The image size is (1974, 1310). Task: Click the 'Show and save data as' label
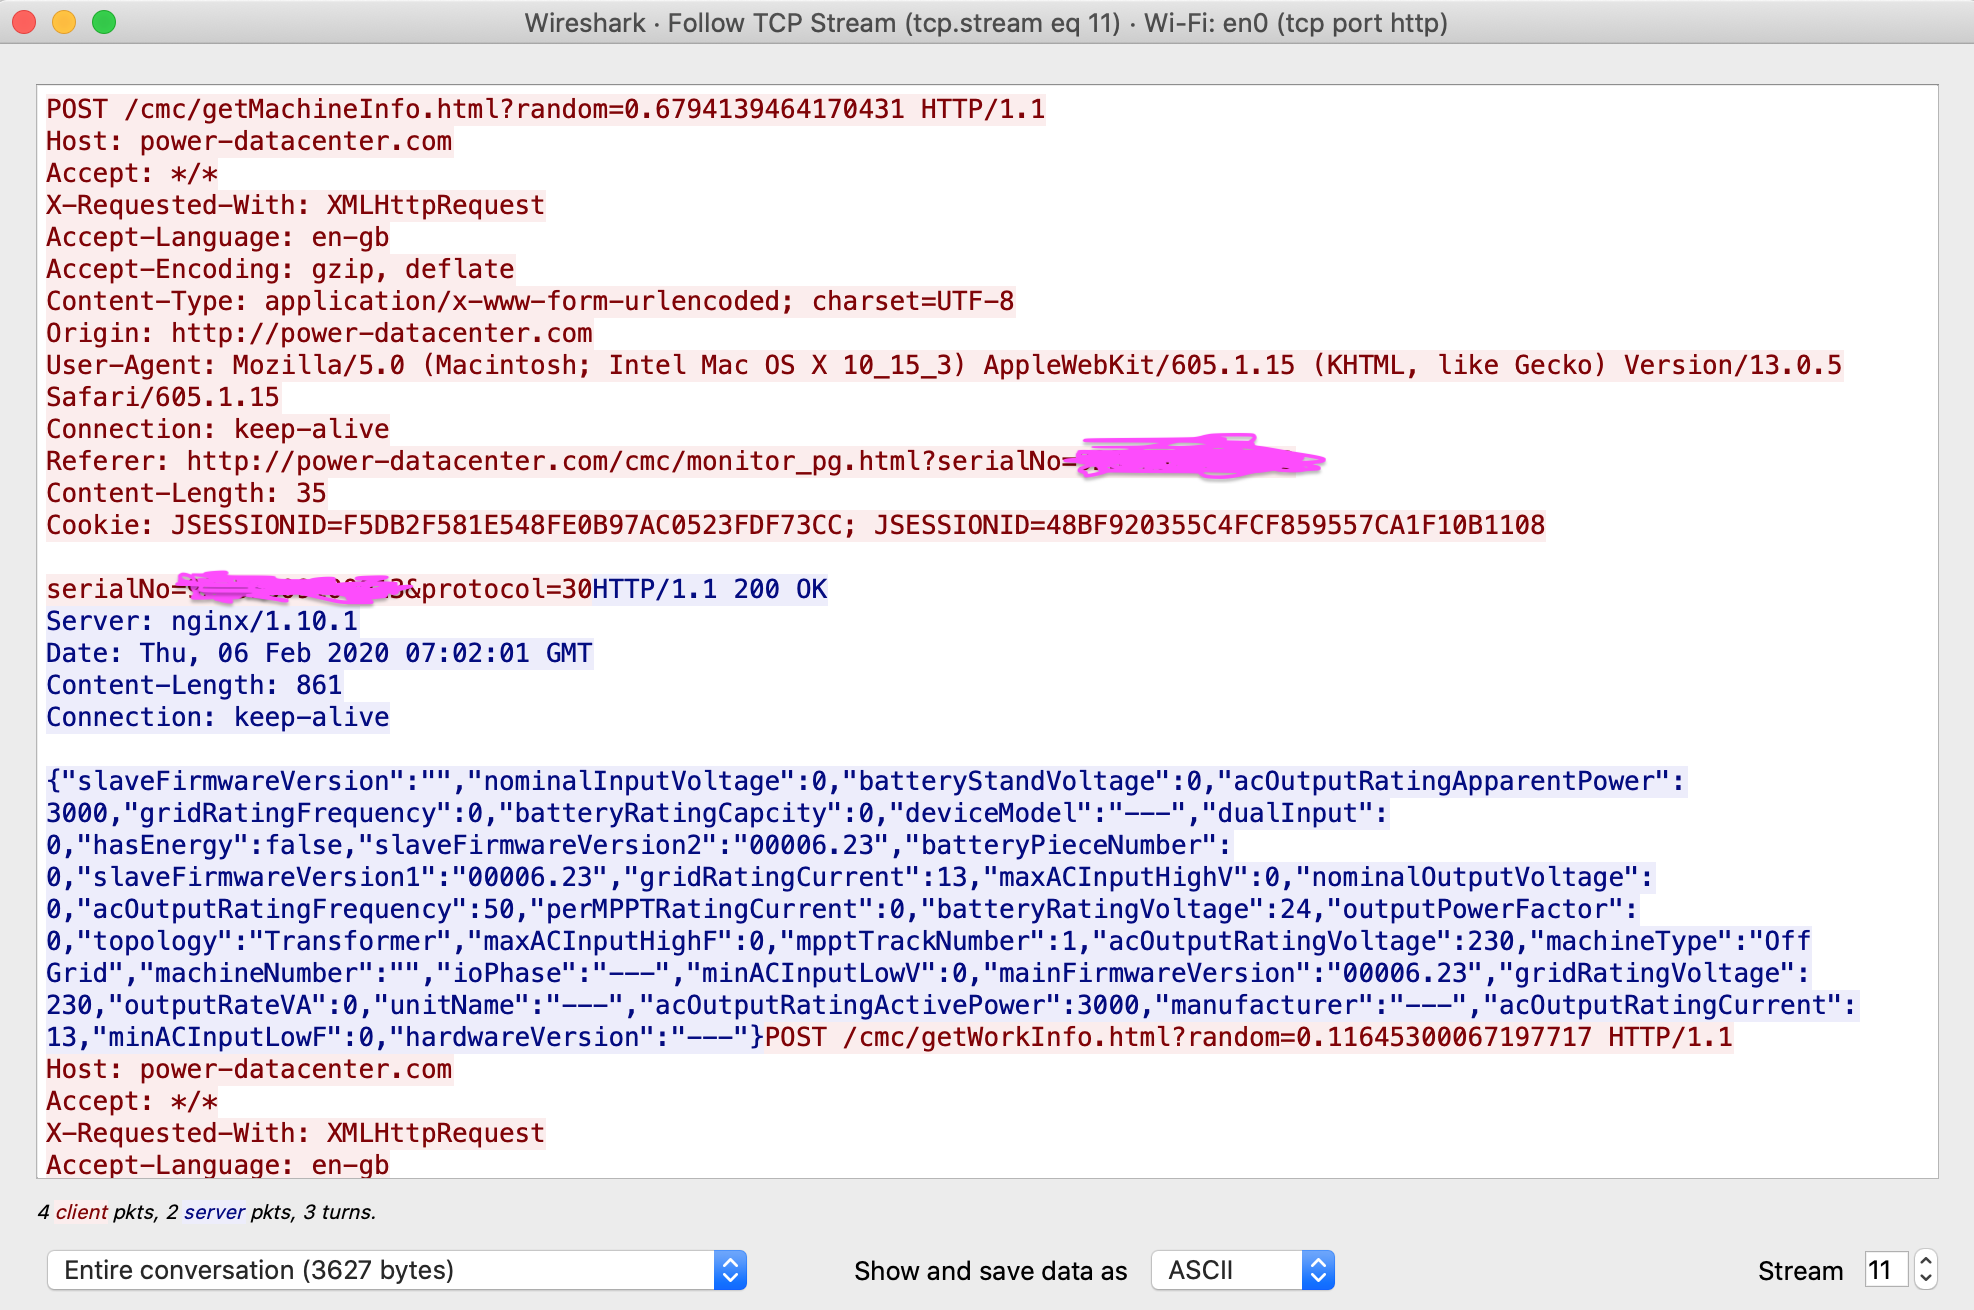pos(990,1271)
